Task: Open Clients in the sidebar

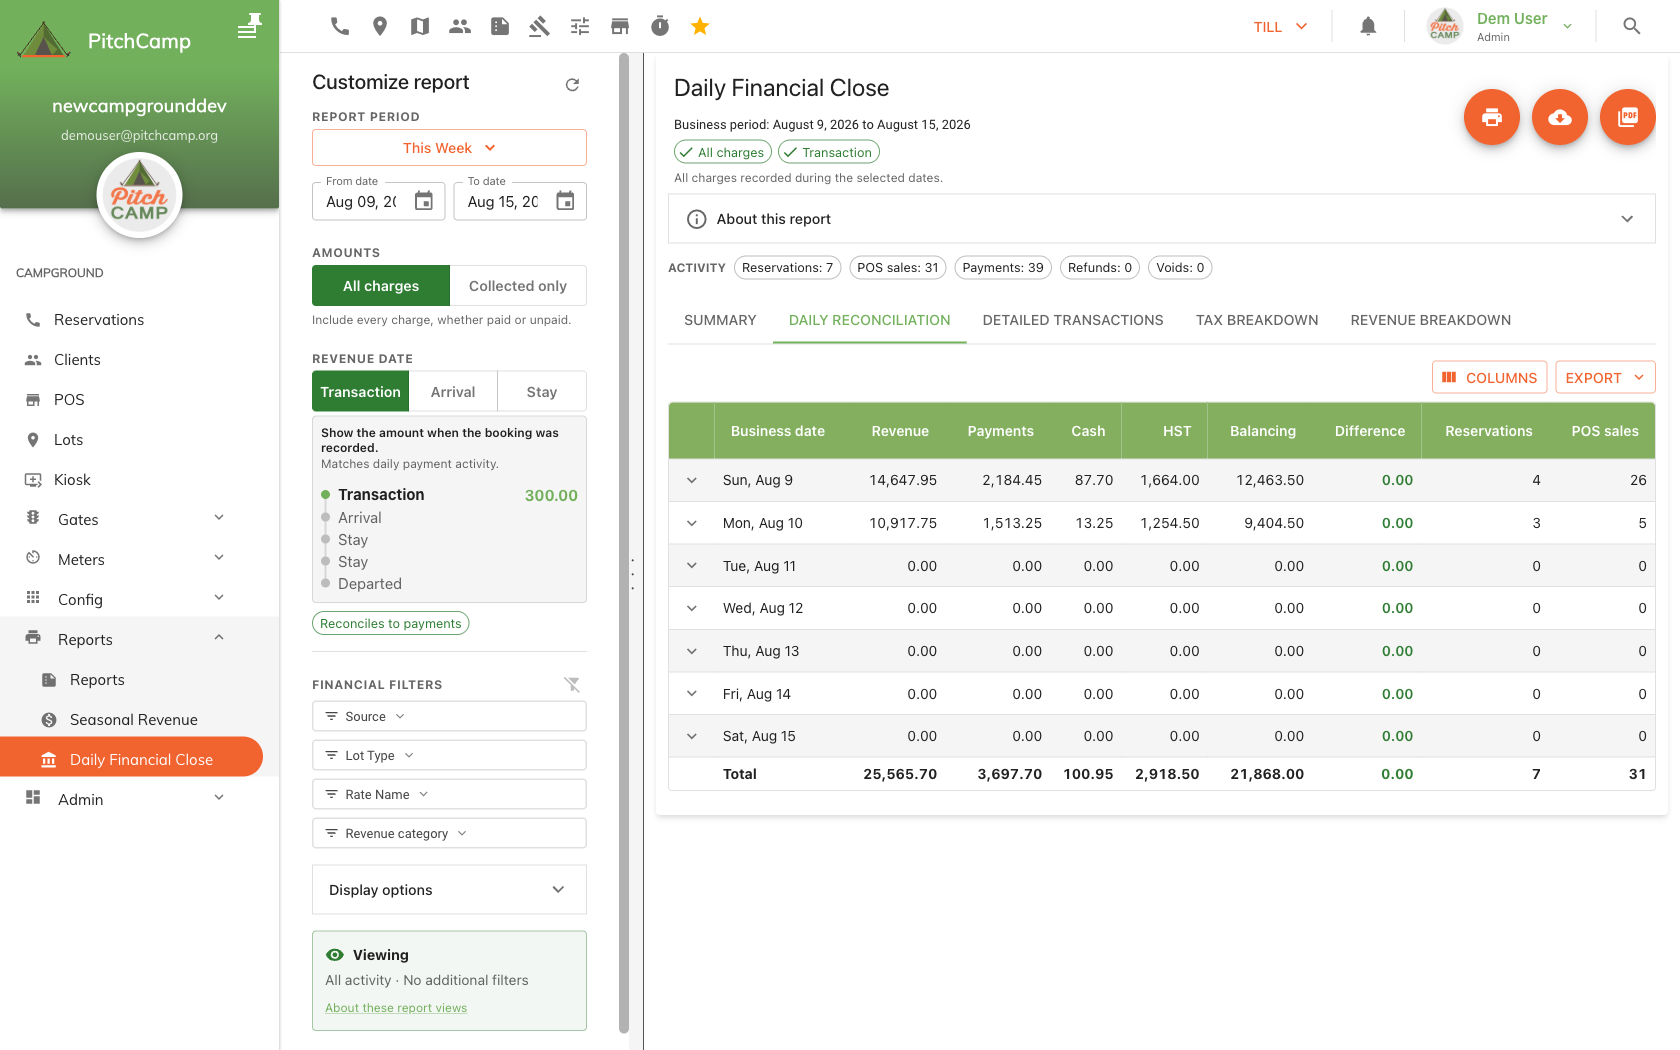Action: click(139, 360)
